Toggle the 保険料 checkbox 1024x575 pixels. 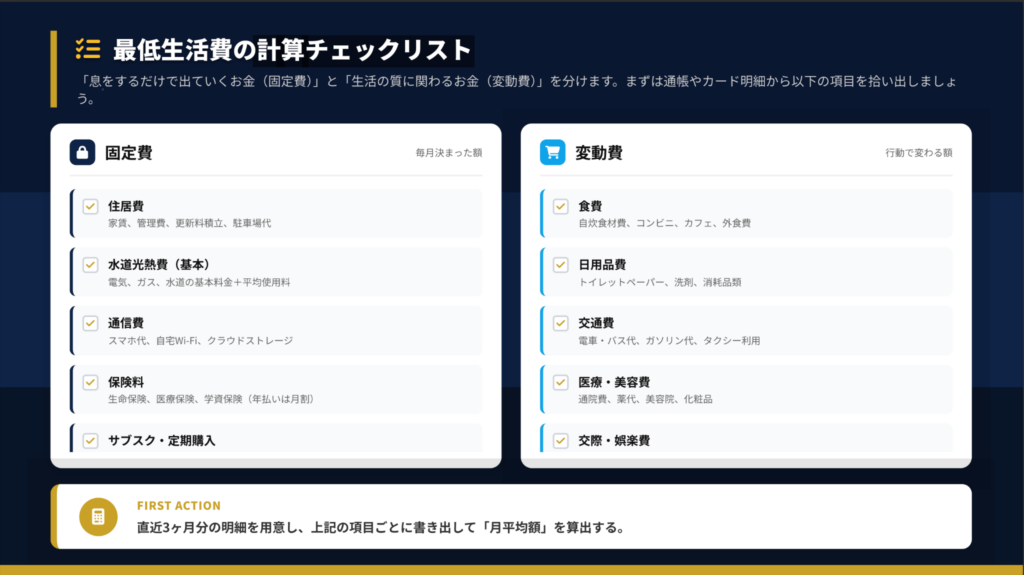click(90, 382)
